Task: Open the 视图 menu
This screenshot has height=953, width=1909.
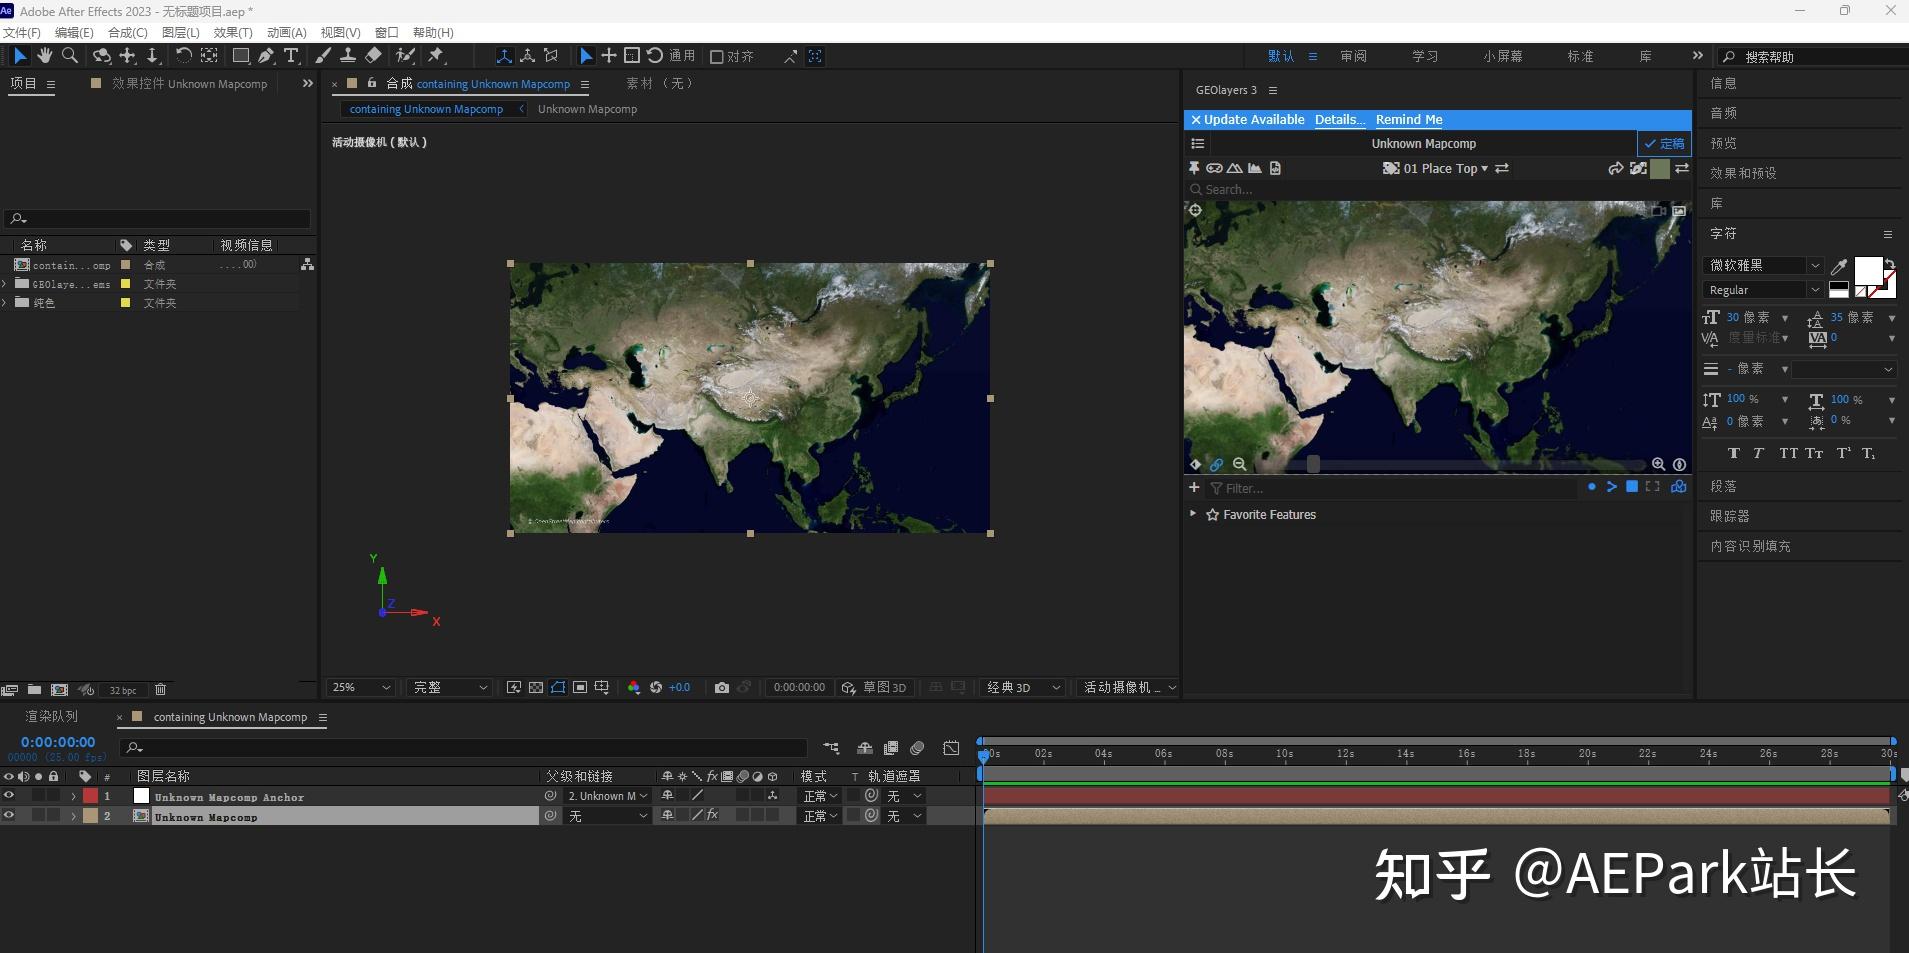Action: tap(338, 32)
